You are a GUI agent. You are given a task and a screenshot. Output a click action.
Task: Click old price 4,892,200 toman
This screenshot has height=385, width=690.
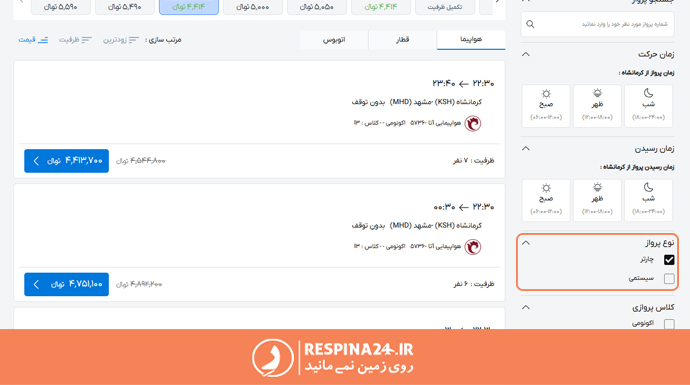pos(139,285)
